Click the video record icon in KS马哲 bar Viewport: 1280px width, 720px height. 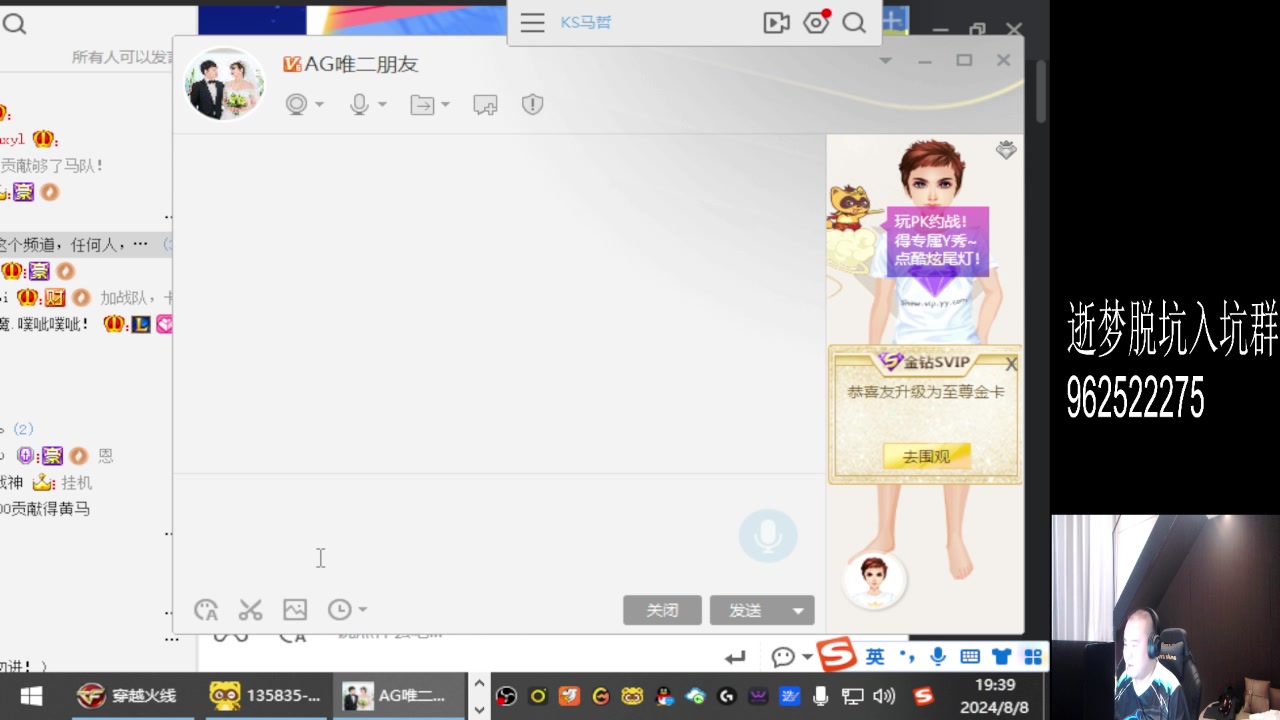point(776,22)
